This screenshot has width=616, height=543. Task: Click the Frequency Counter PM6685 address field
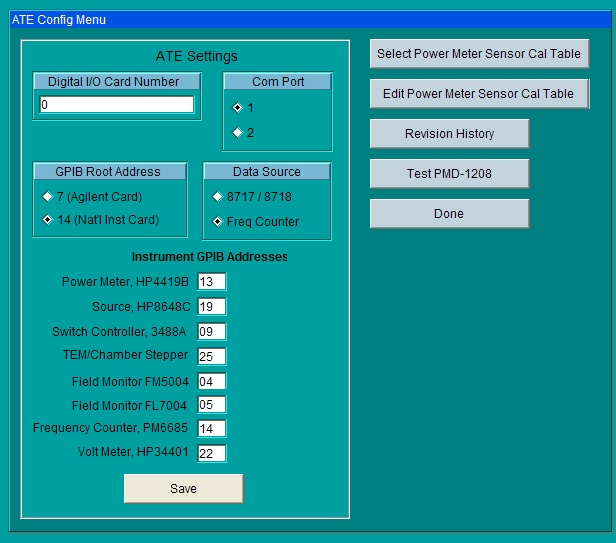pos(212,429)
